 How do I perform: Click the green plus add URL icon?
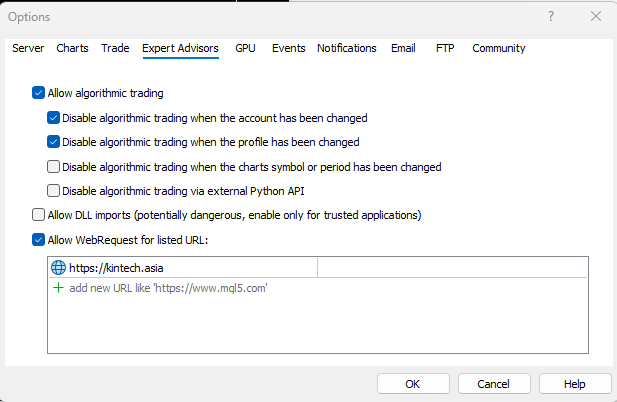[58, 288]
